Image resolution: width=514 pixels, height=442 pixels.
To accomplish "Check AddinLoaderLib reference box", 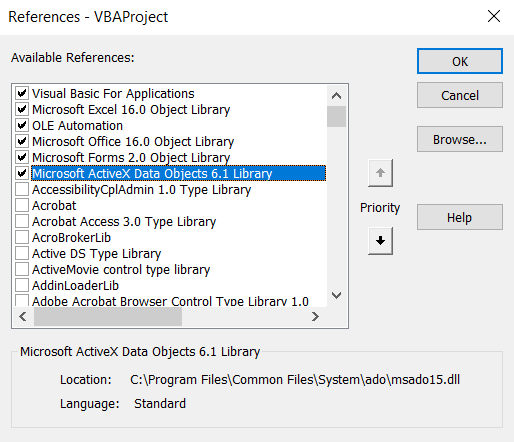I will (22, 285).
